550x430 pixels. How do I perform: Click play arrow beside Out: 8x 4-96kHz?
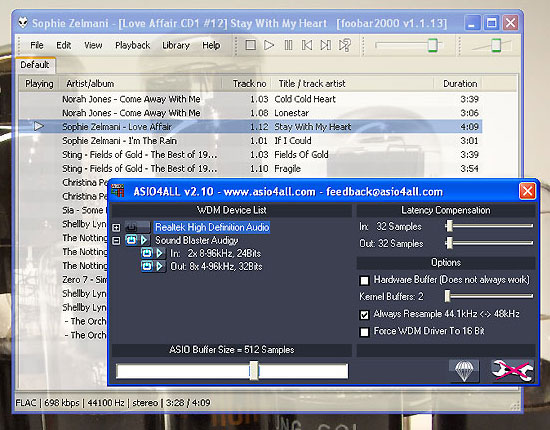point(160,267)
